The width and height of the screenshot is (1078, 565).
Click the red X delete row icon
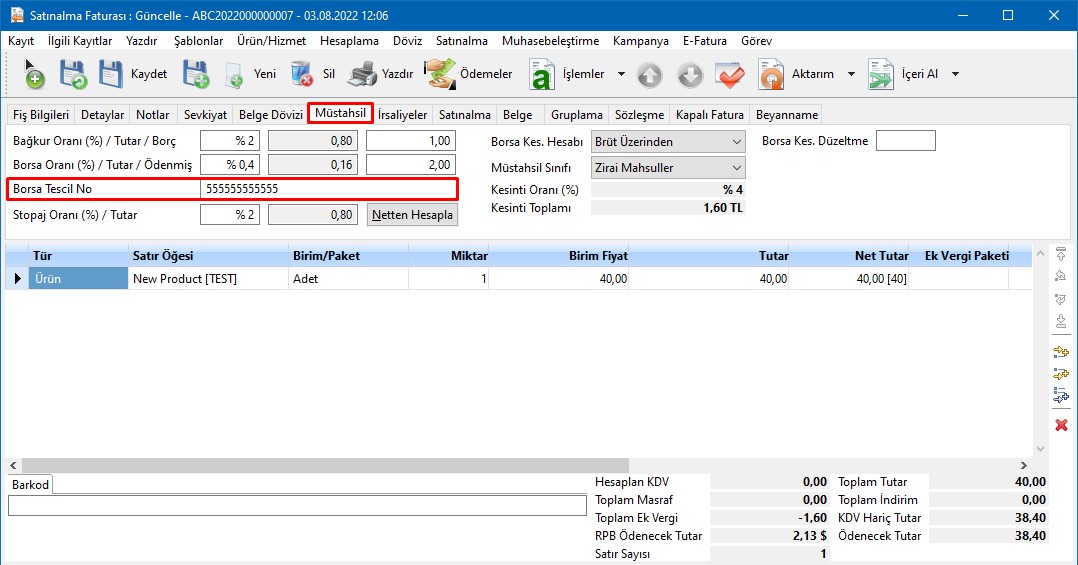click(1061, 425)
